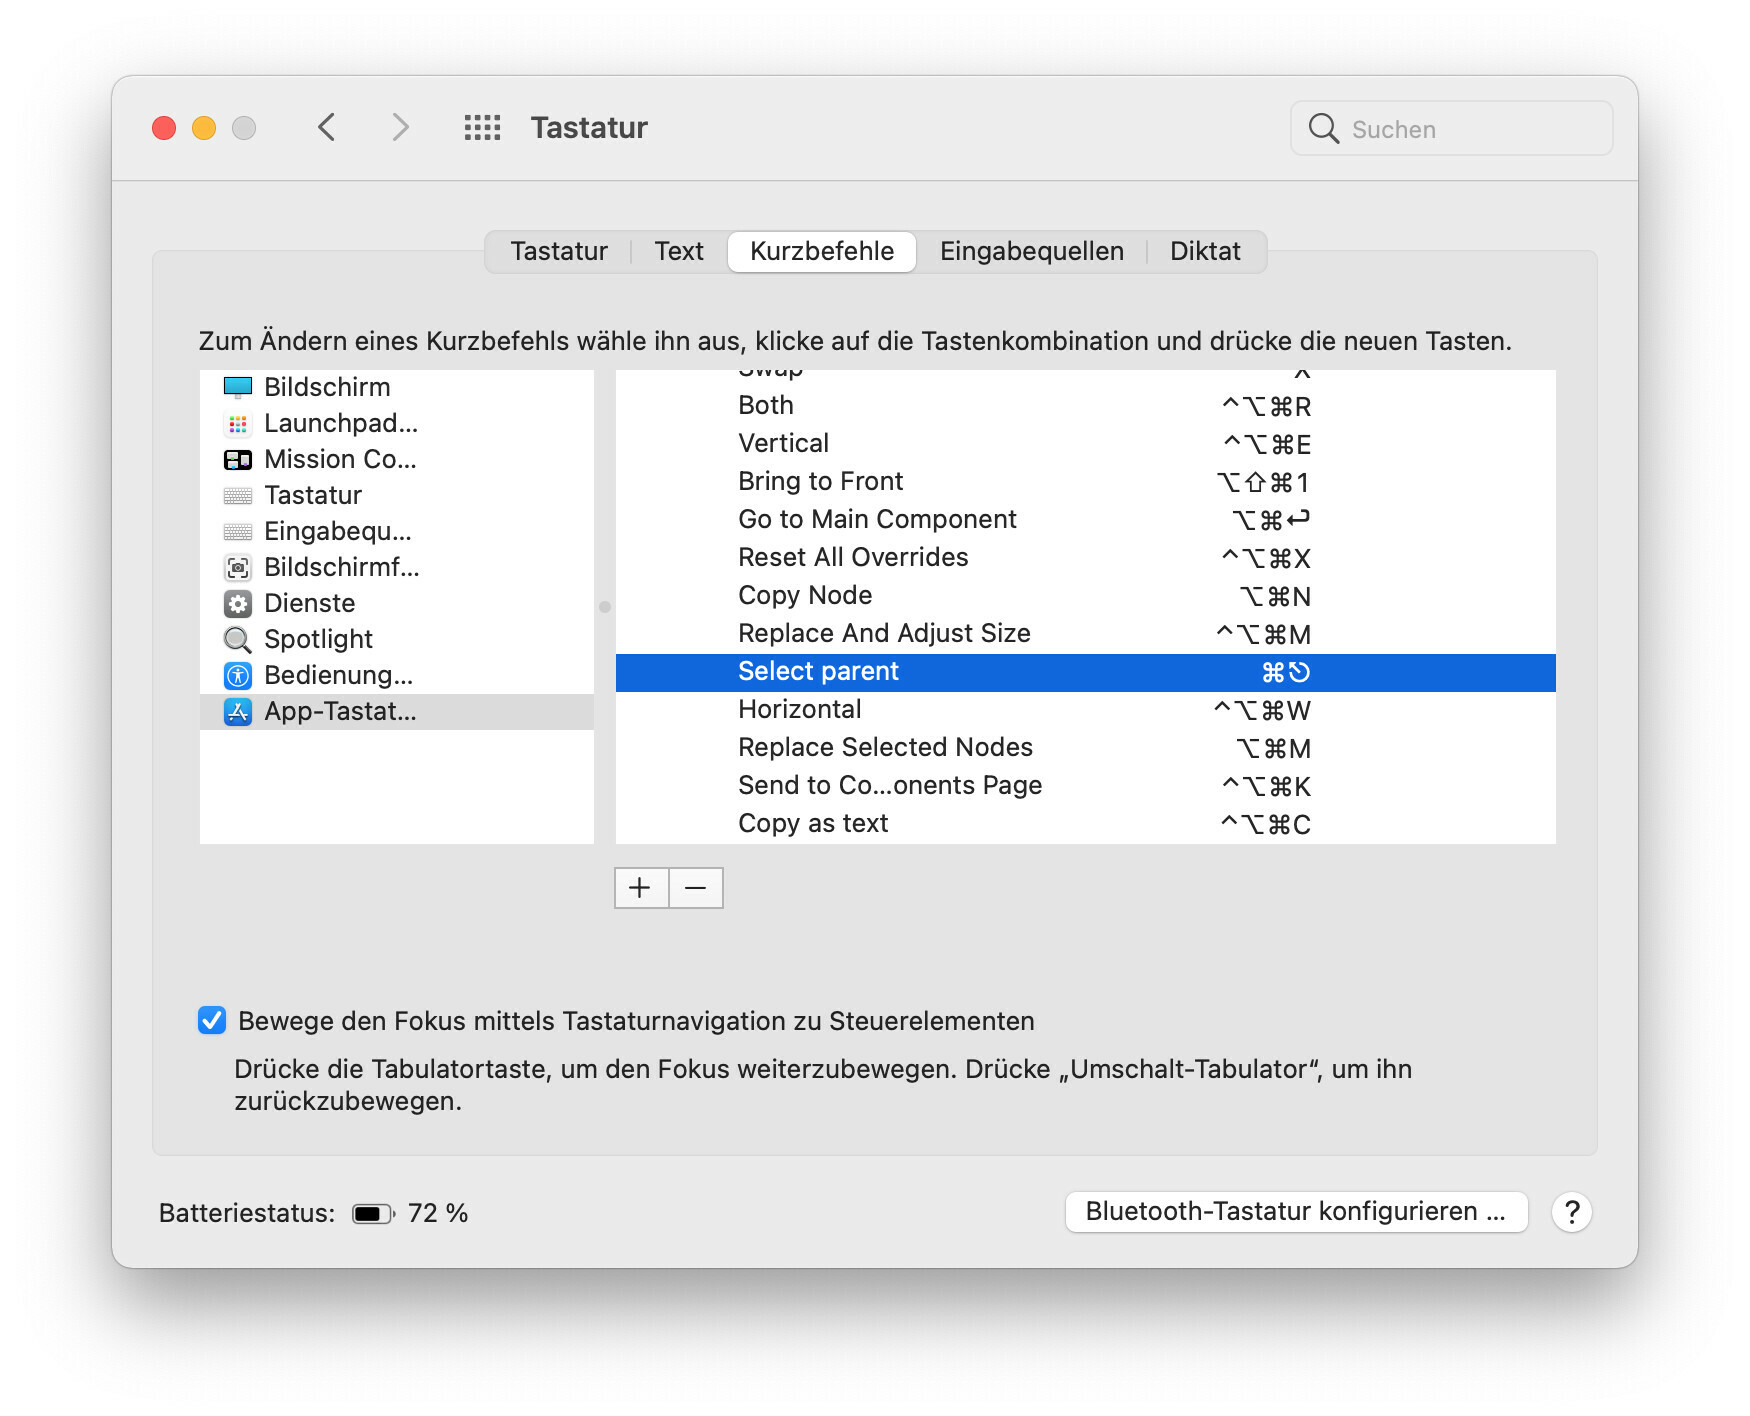Click the highlighted Select parent row
The image size is (1750, 1416).
point(1086,672)
